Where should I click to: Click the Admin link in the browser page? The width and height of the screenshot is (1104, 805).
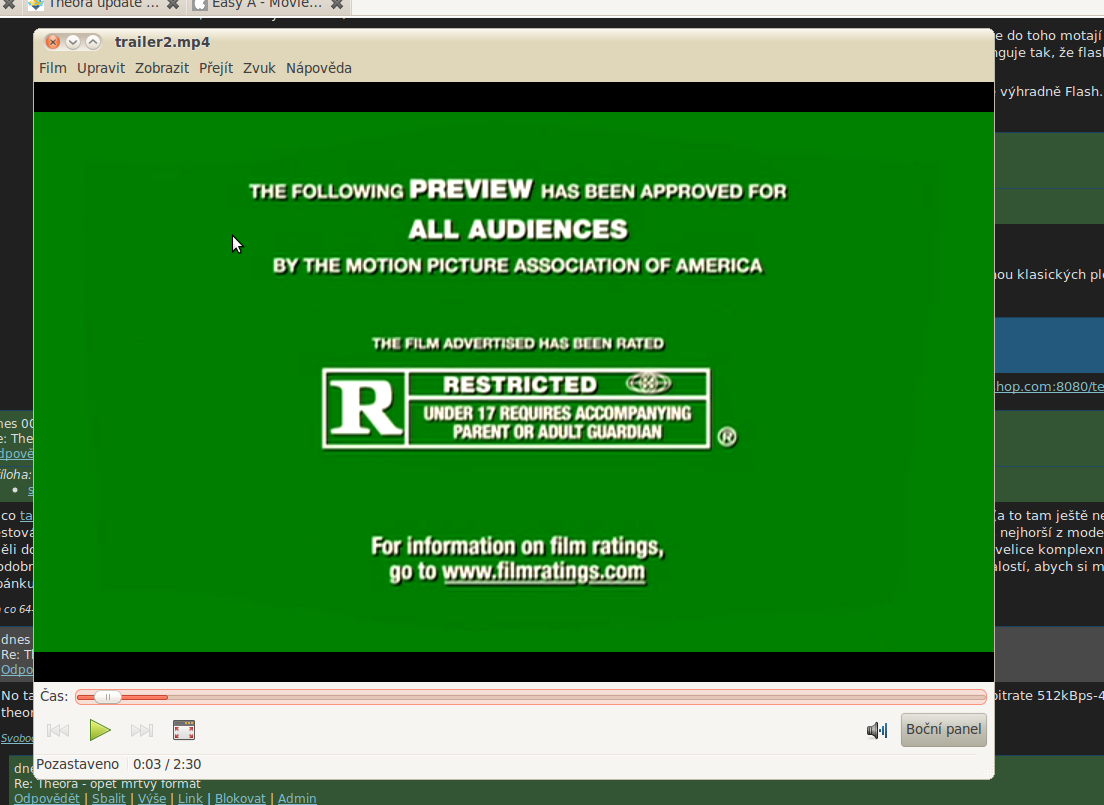coord(297,798)
